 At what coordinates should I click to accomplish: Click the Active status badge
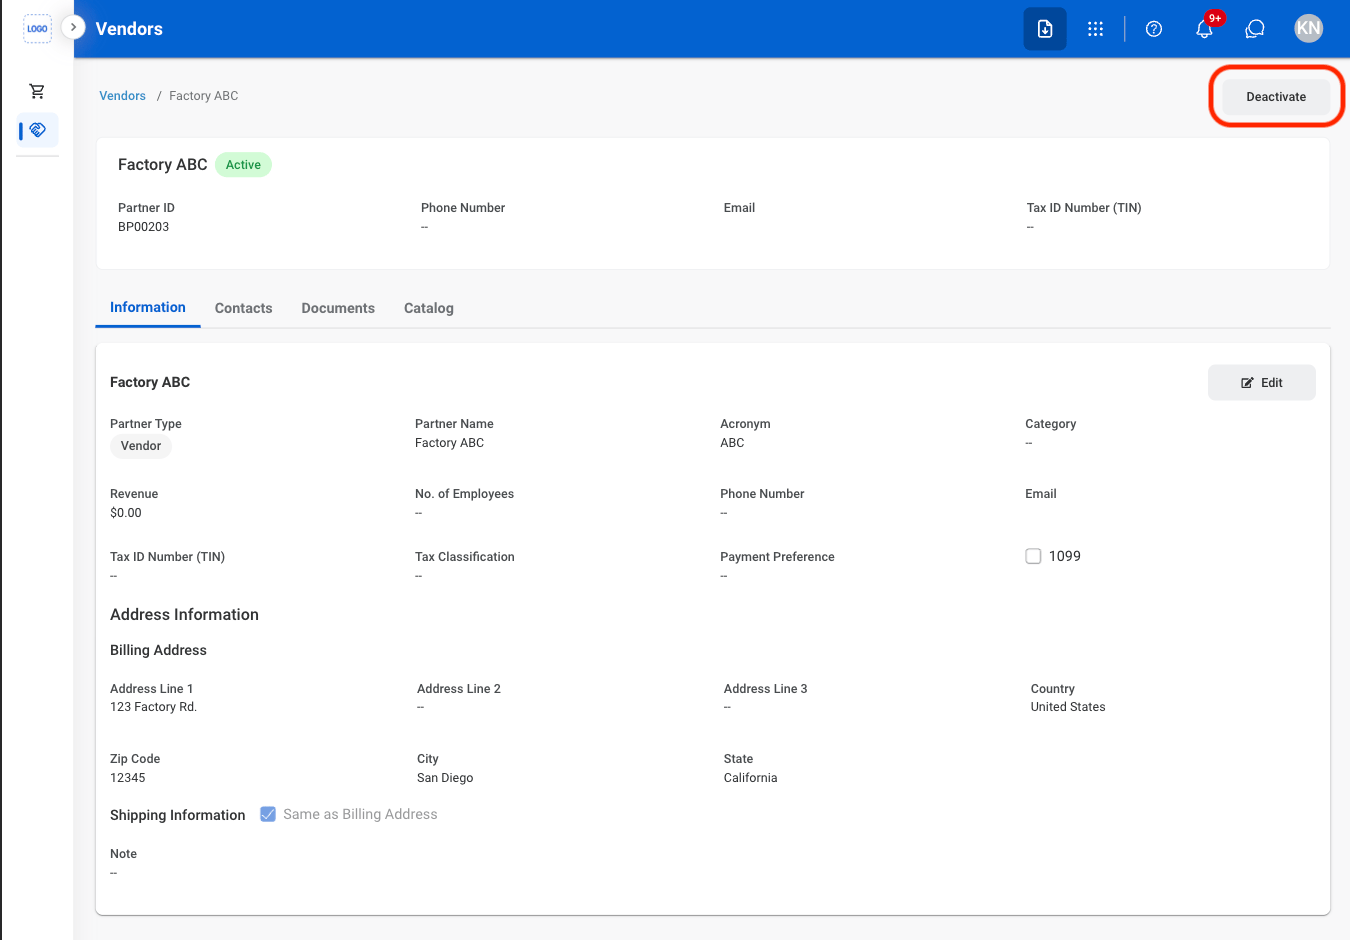click(x=243, y=165)
